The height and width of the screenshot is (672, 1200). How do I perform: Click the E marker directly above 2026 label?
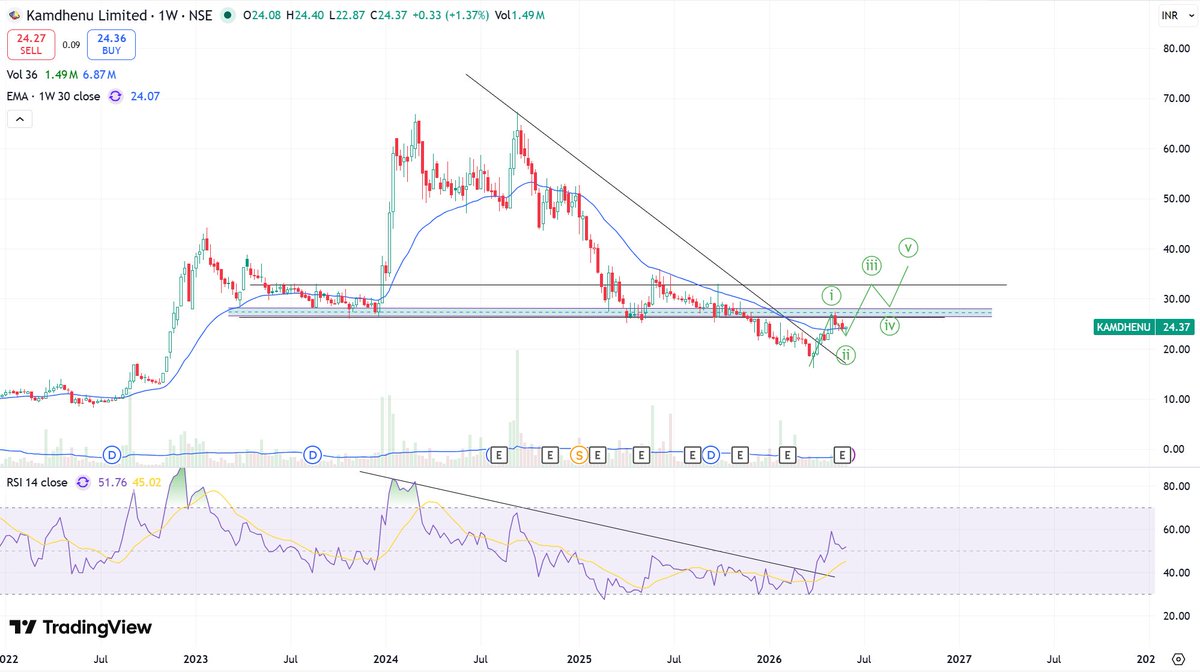(787, 455)
